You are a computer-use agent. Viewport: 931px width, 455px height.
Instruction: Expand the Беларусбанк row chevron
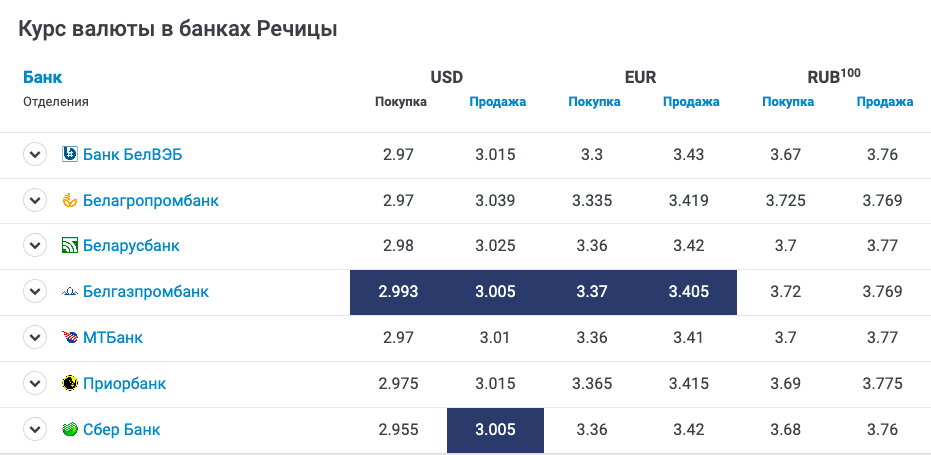(x=35, y=246)
